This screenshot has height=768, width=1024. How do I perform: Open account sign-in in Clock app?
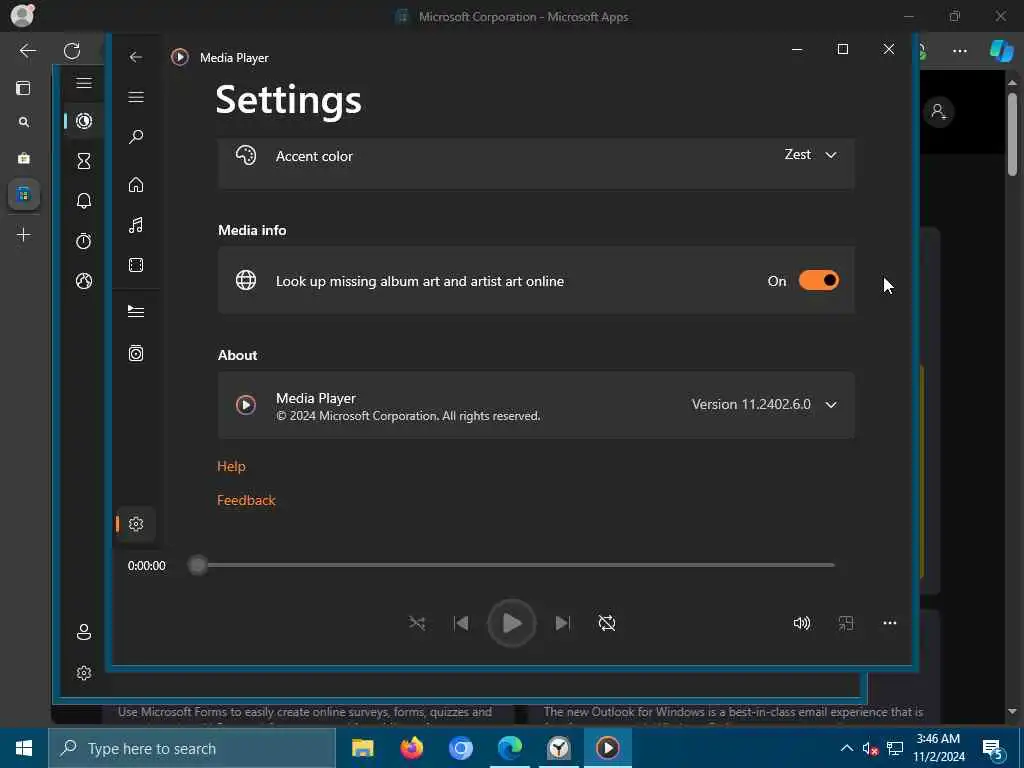[x=84, y=632]
